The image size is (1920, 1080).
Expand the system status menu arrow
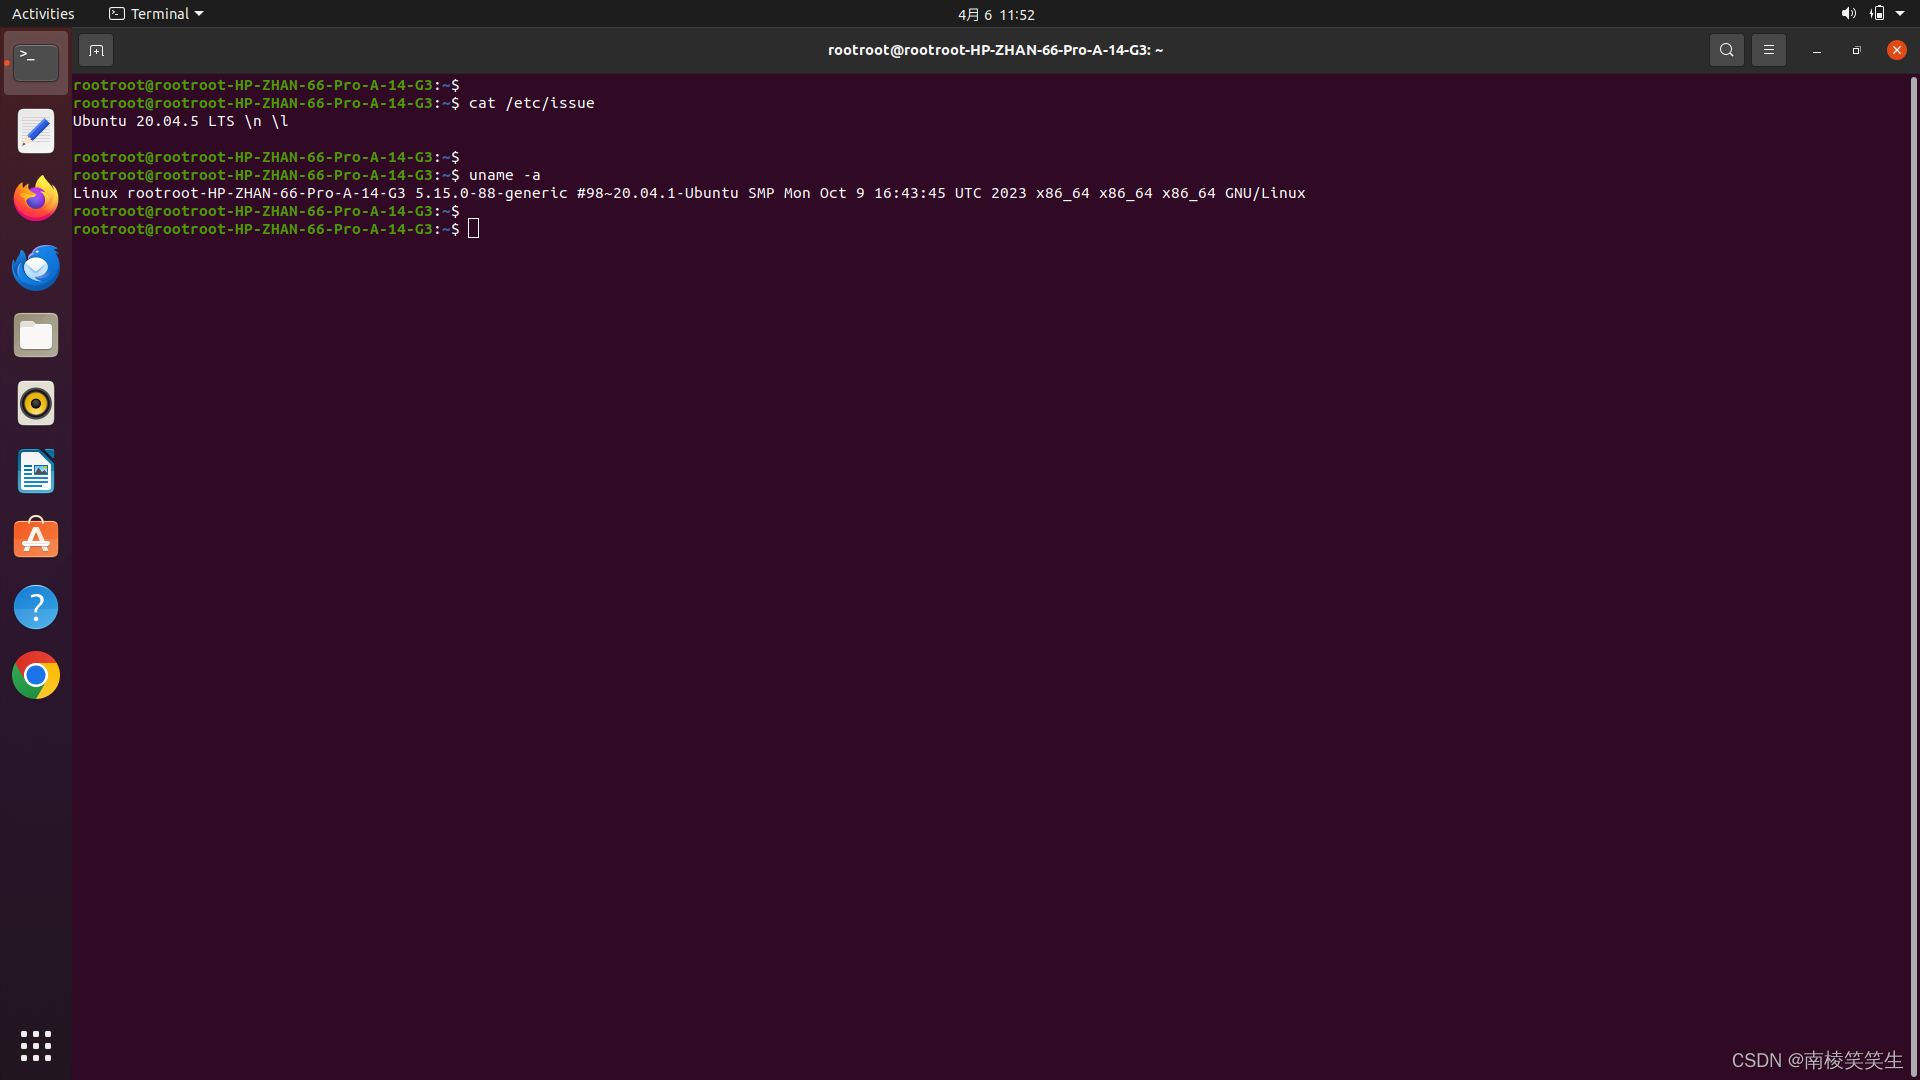point(1900,14)
